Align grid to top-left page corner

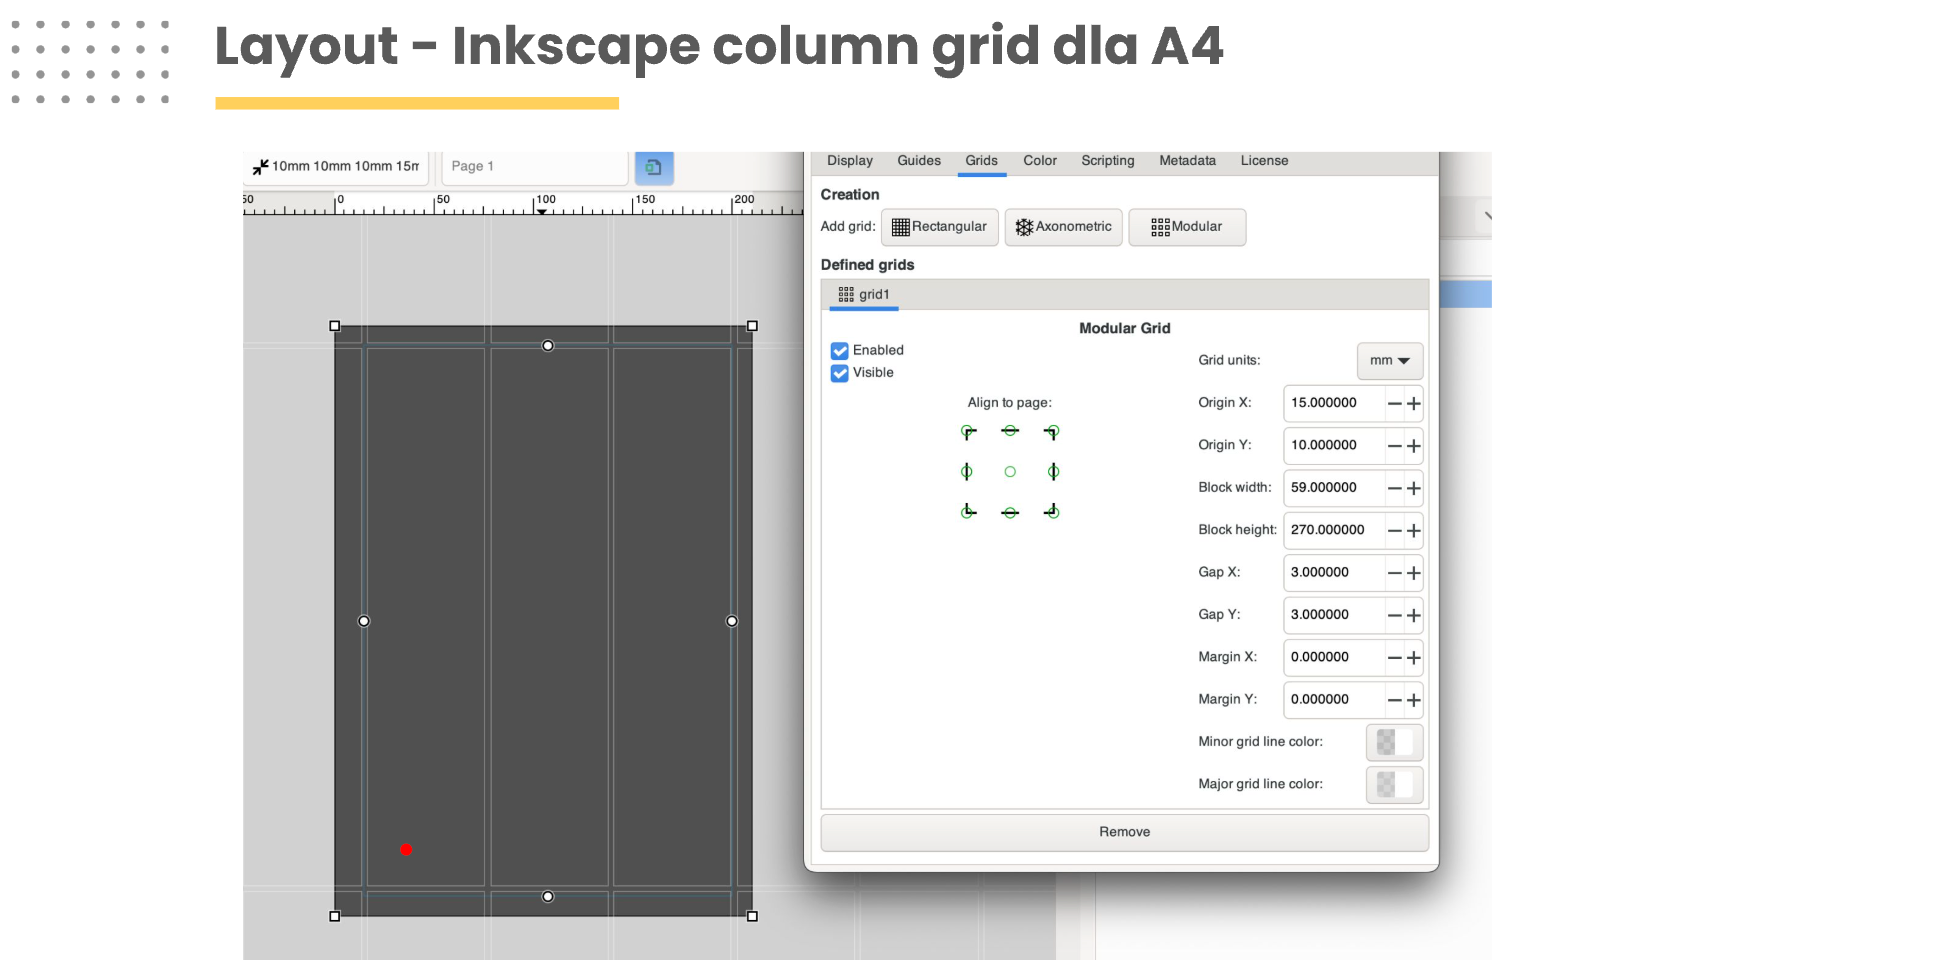(968, 432)
